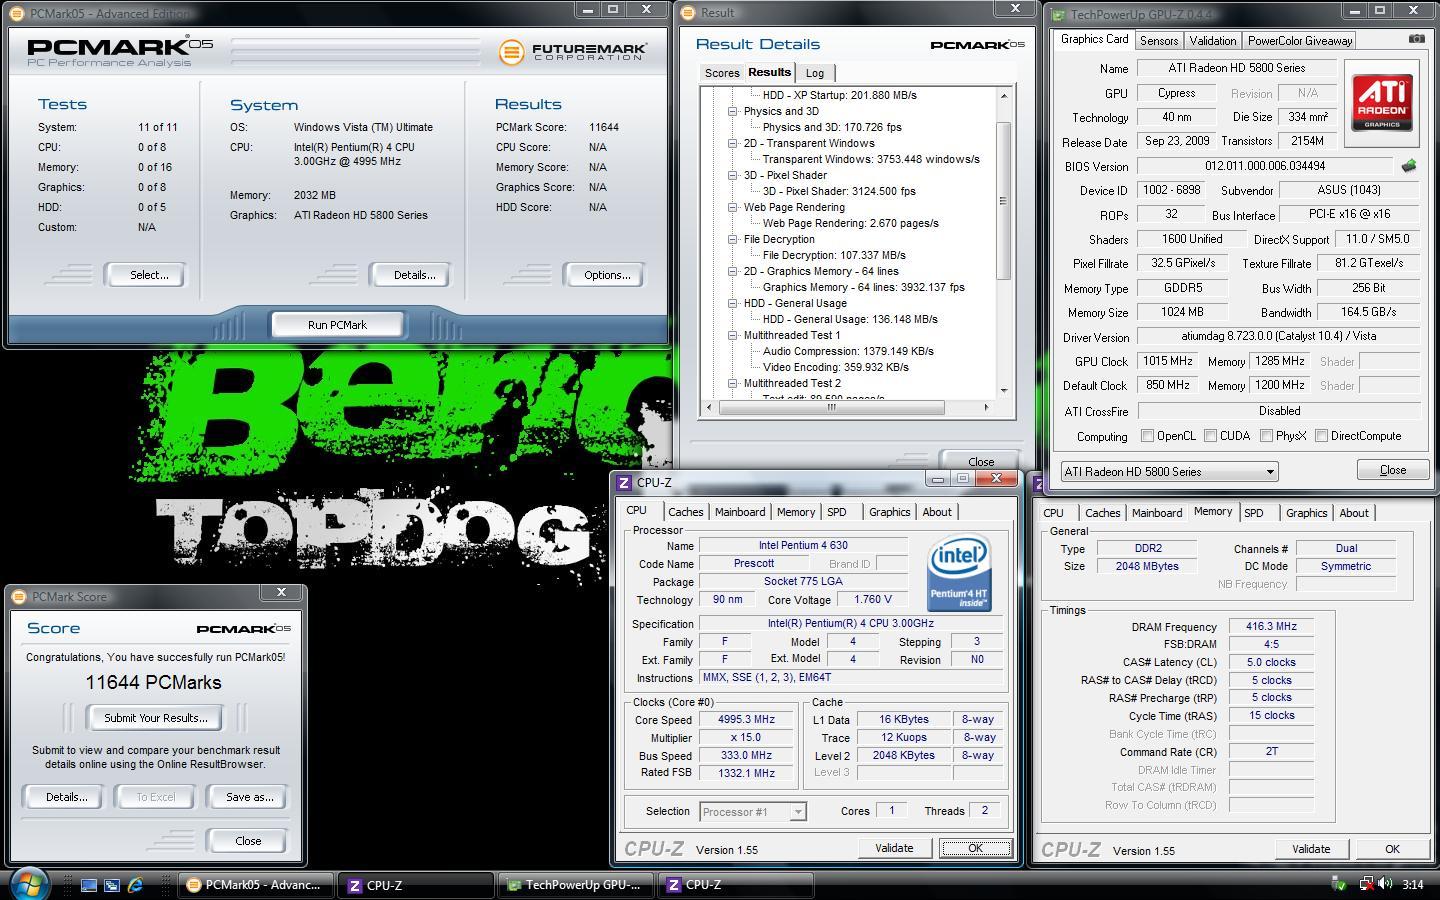Open the Validation tab in GPU-Z

click(x=1213, y=41)
